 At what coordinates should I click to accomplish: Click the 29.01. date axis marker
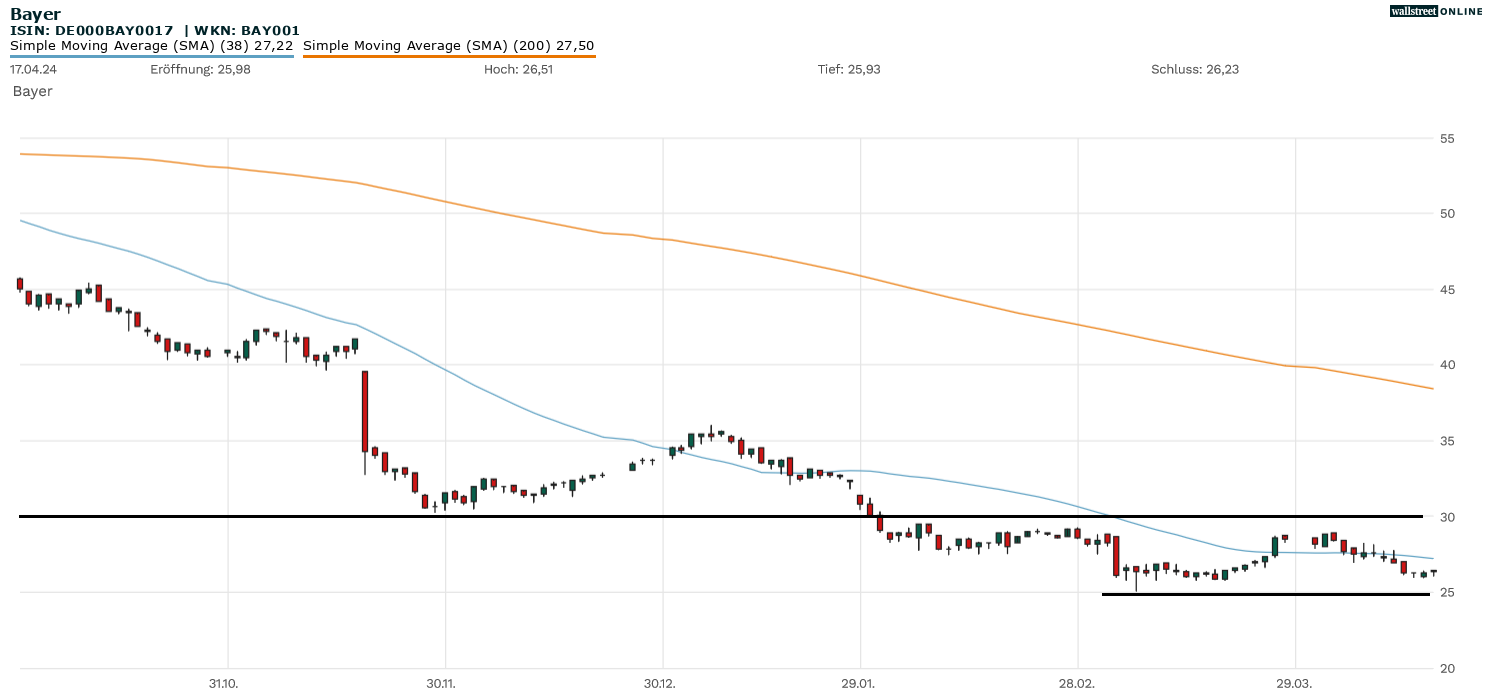[x=860, y=683]
